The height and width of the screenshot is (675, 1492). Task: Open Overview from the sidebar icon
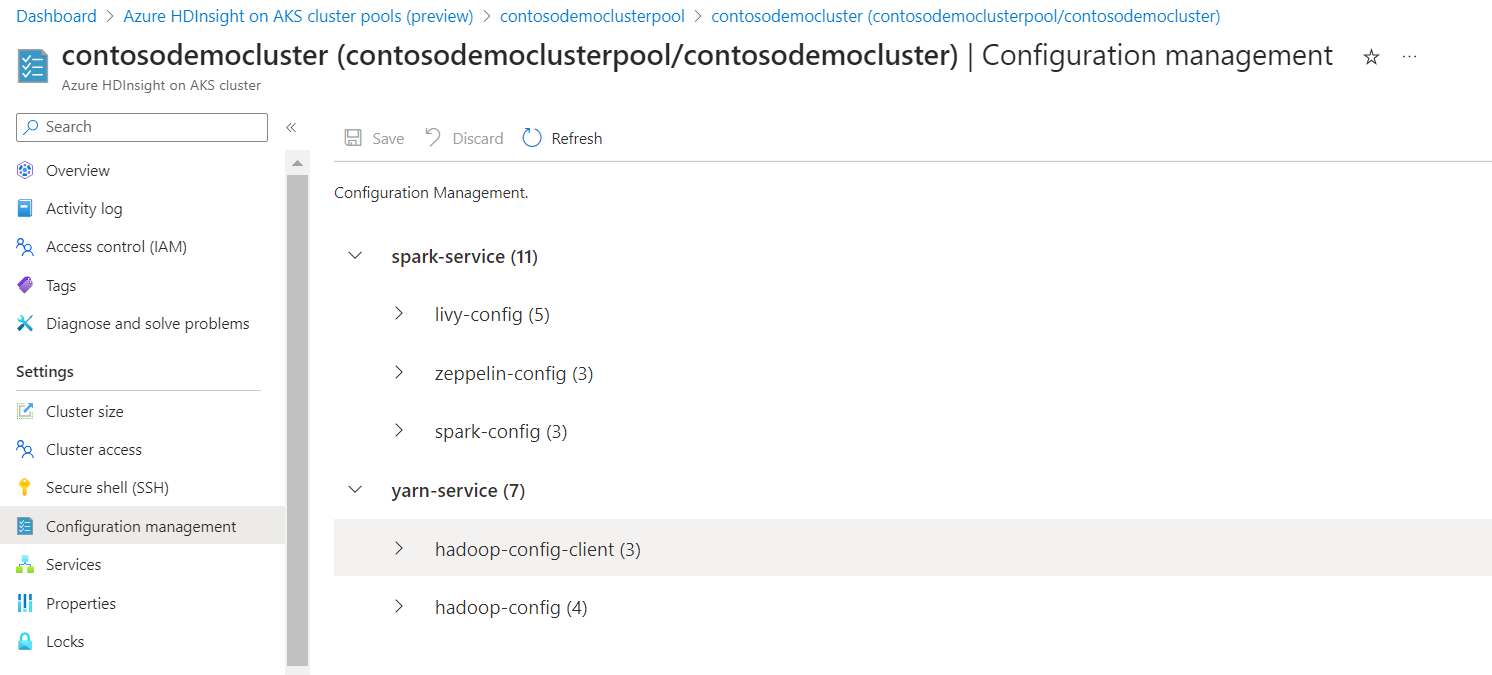[25, 170]
